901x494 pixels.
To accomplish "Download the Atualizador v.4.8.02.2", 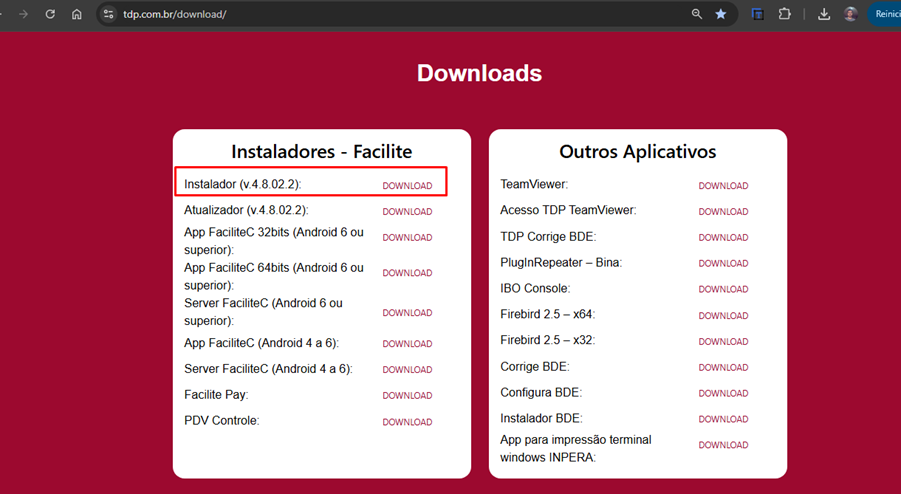I will (x=407, y=212).
